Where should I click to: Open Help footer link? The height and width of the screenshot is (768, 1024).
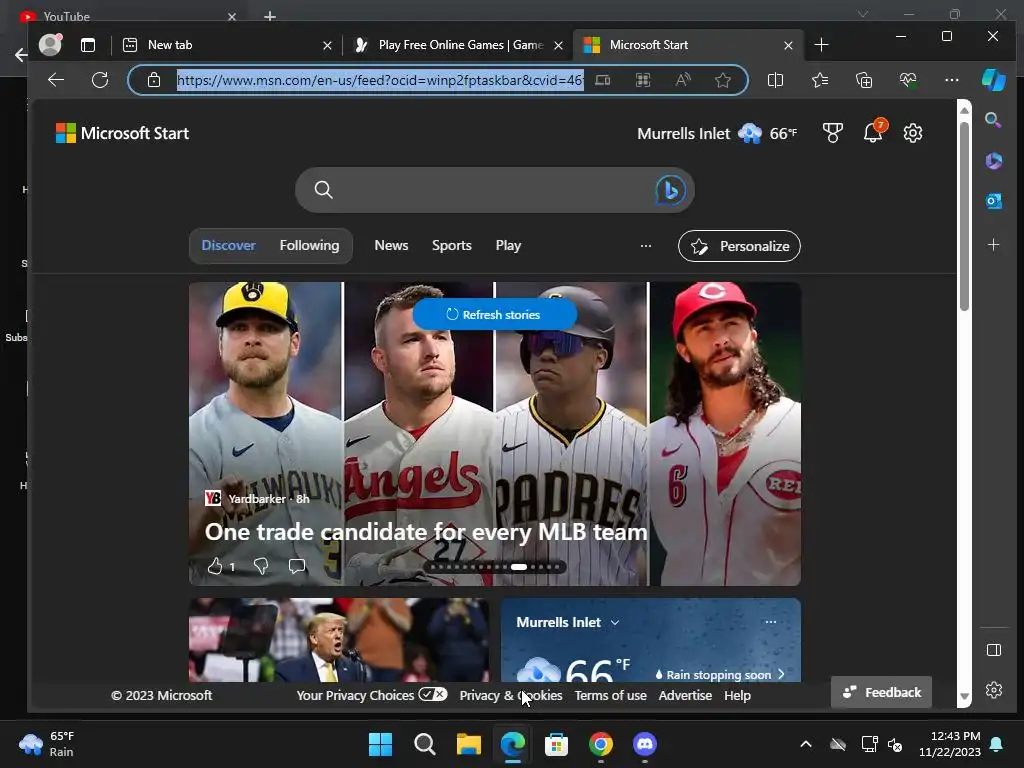pos(737,696)
